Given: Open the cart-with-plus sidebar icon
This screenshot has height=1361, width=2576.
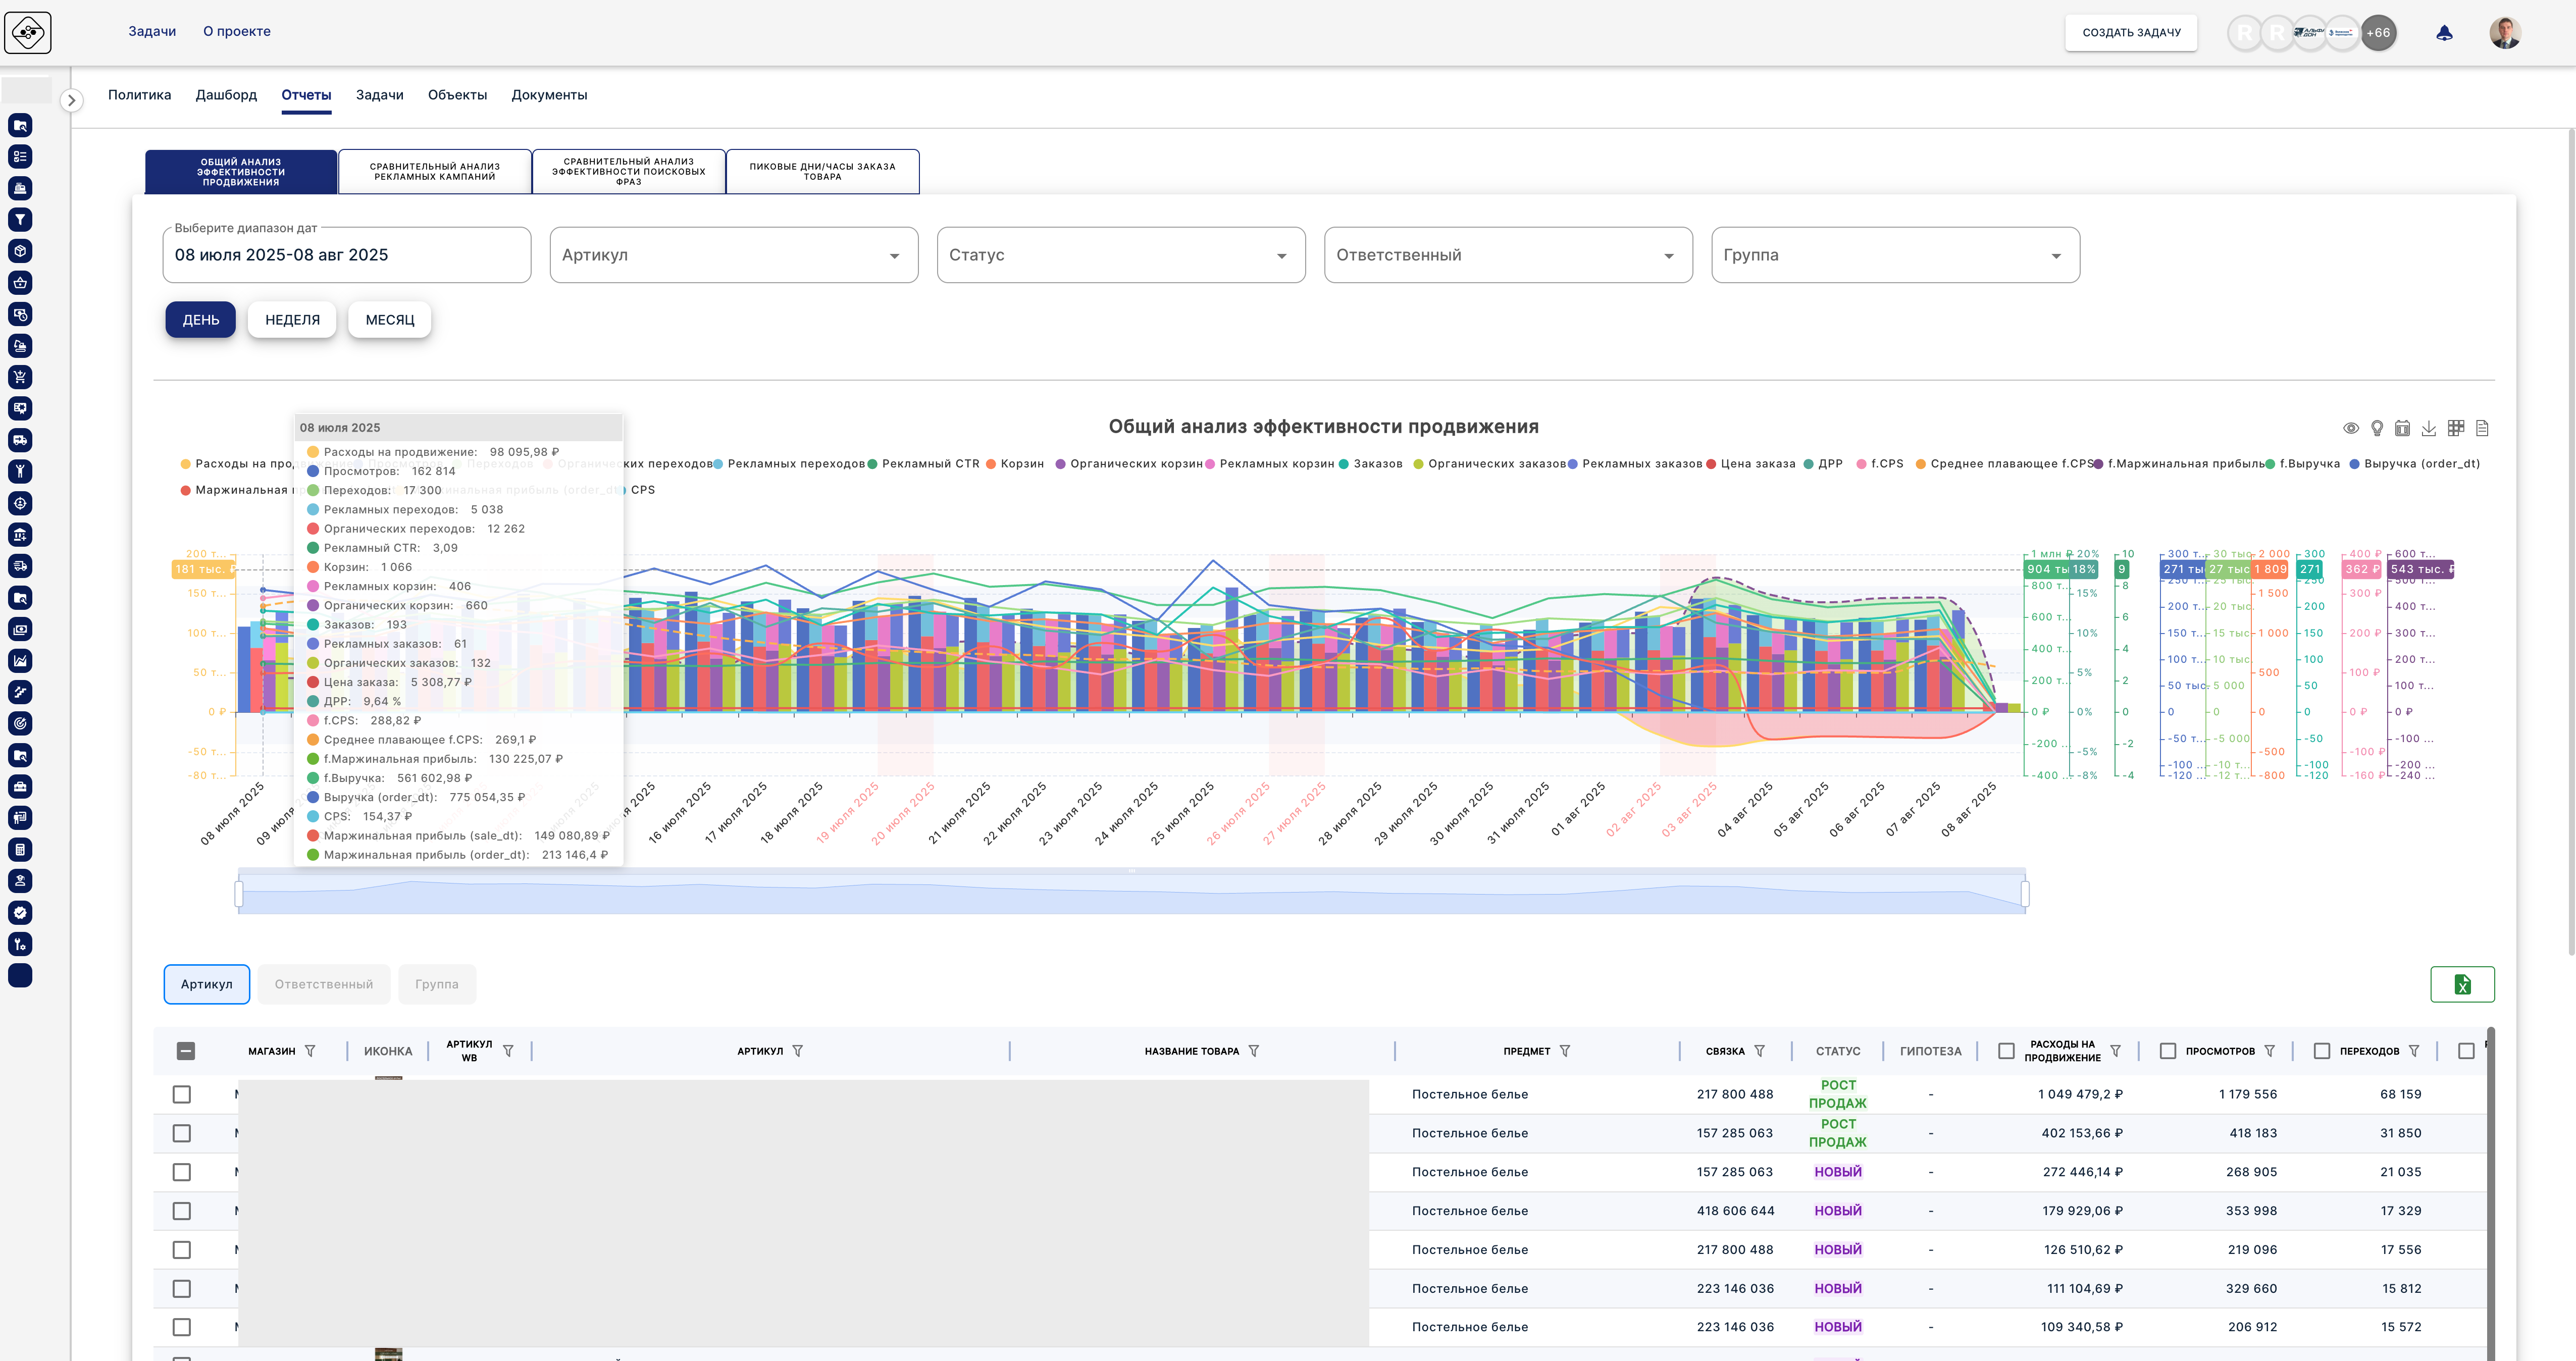Looking at the screenshot, I should click(20, 377).
